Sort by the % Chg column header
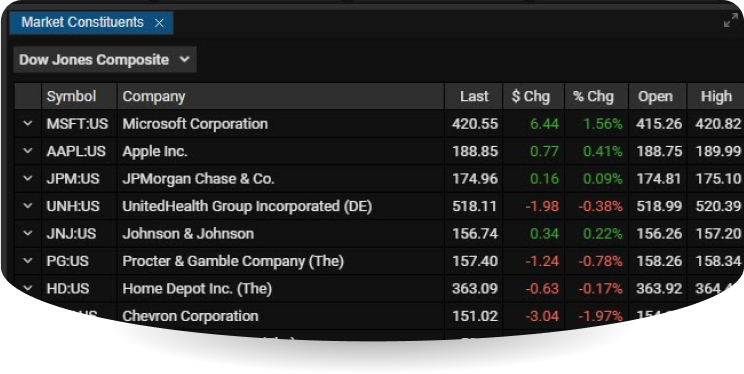744x374 pixels. pos(596,96)
